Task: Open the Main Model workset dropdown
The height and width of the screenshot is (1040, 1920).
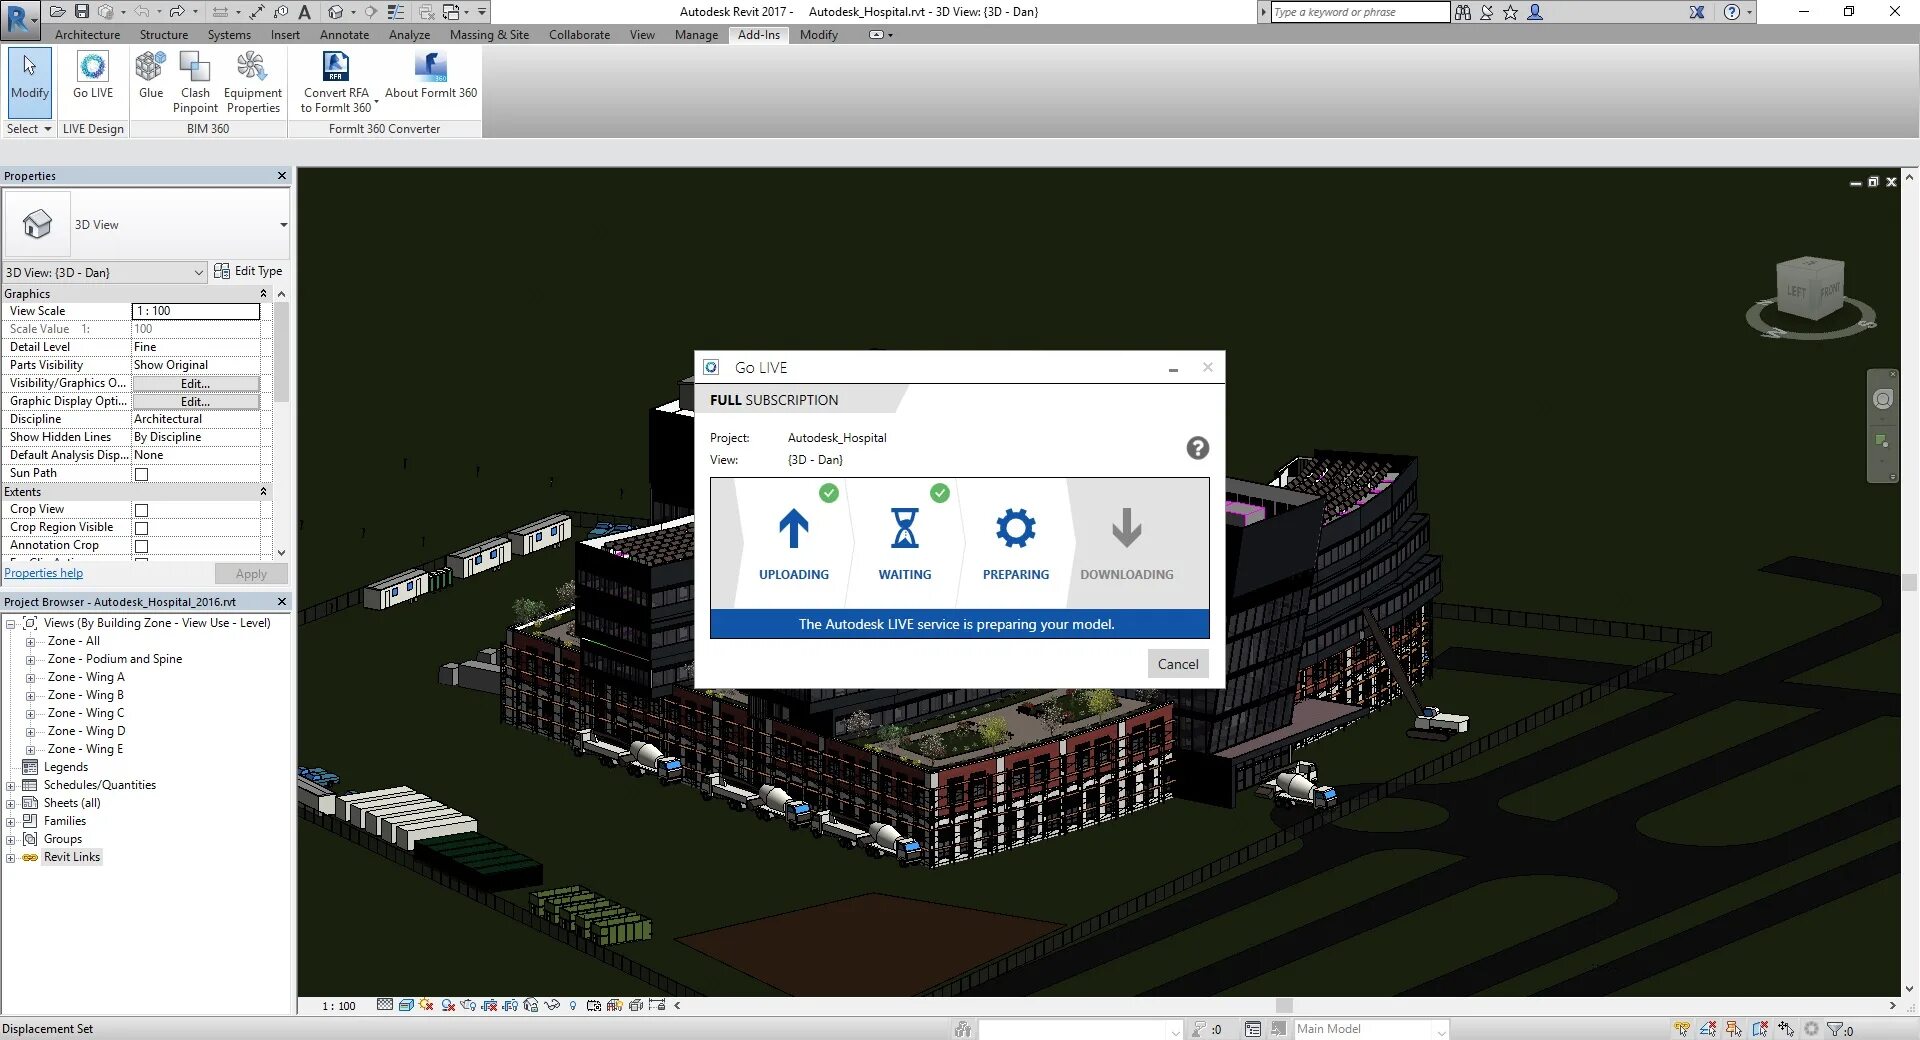Action: point(1371,1029)
